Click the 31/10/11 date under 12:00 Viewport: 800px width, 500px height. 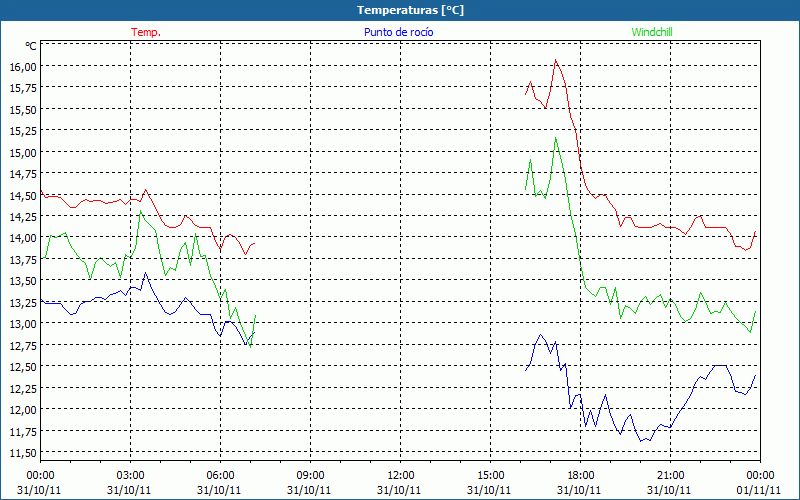(399, 490)
